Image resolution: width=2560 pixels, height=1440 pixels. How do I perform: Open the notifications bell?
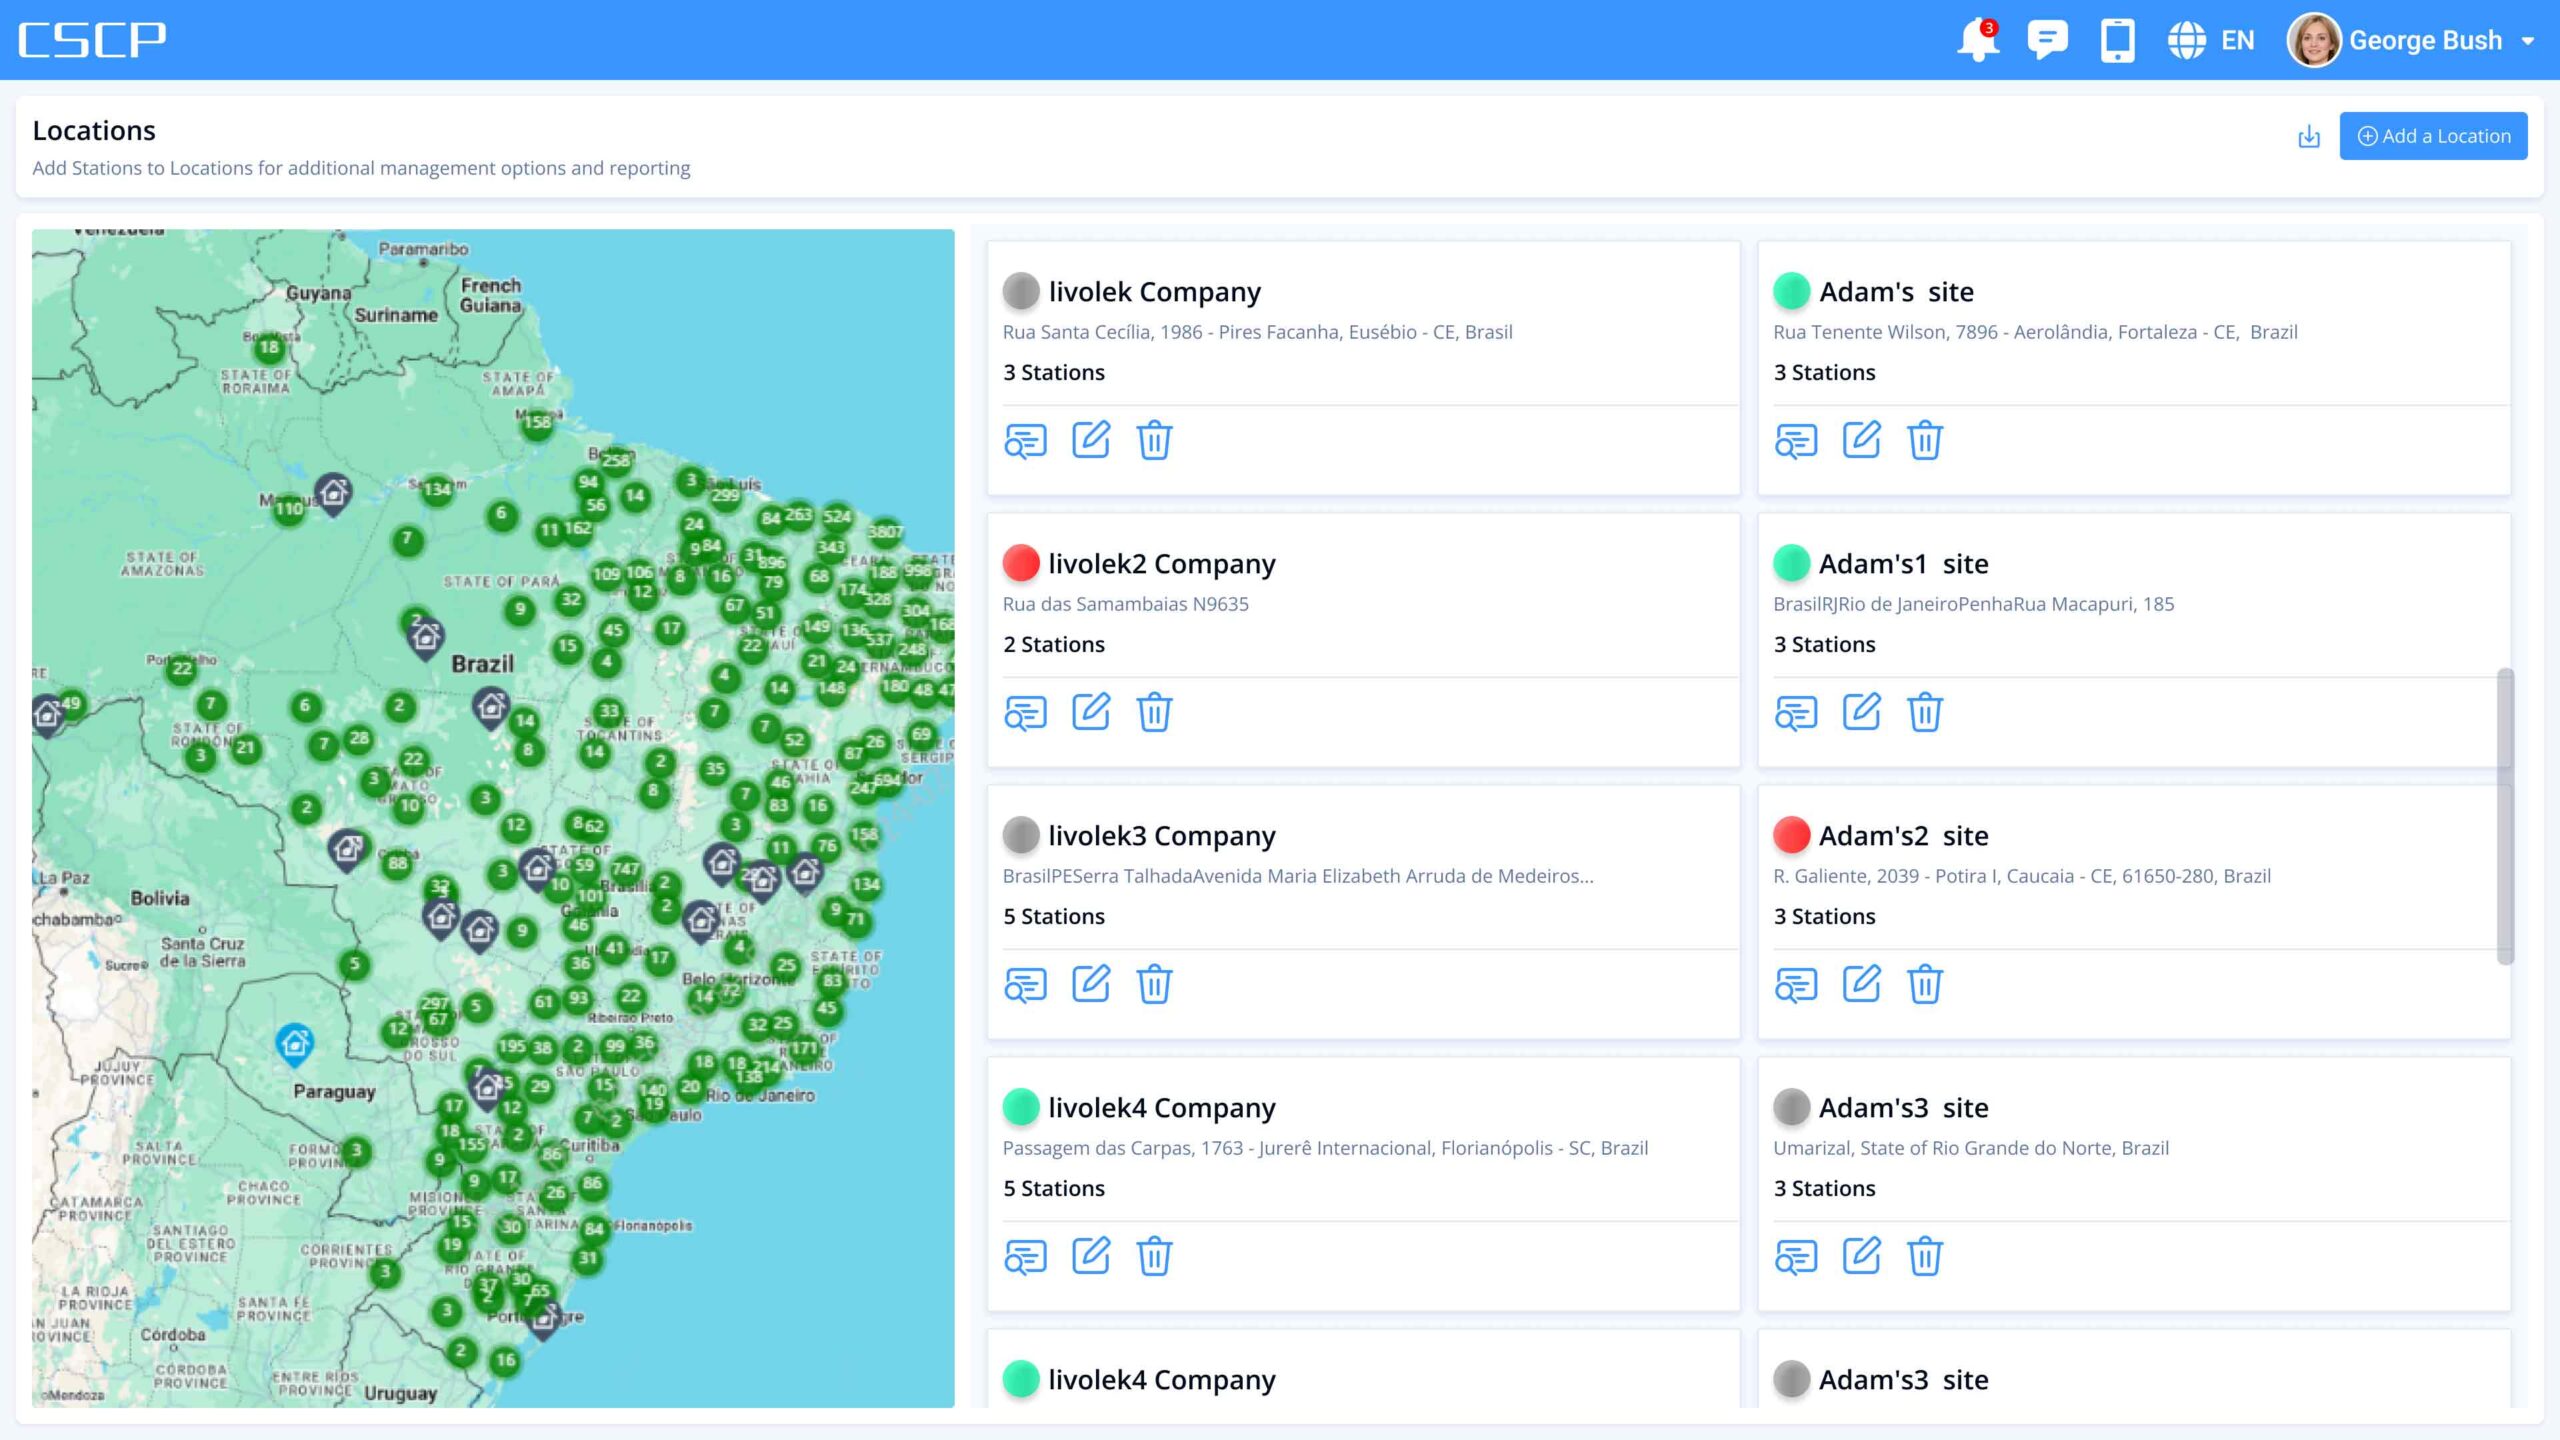1977,41
